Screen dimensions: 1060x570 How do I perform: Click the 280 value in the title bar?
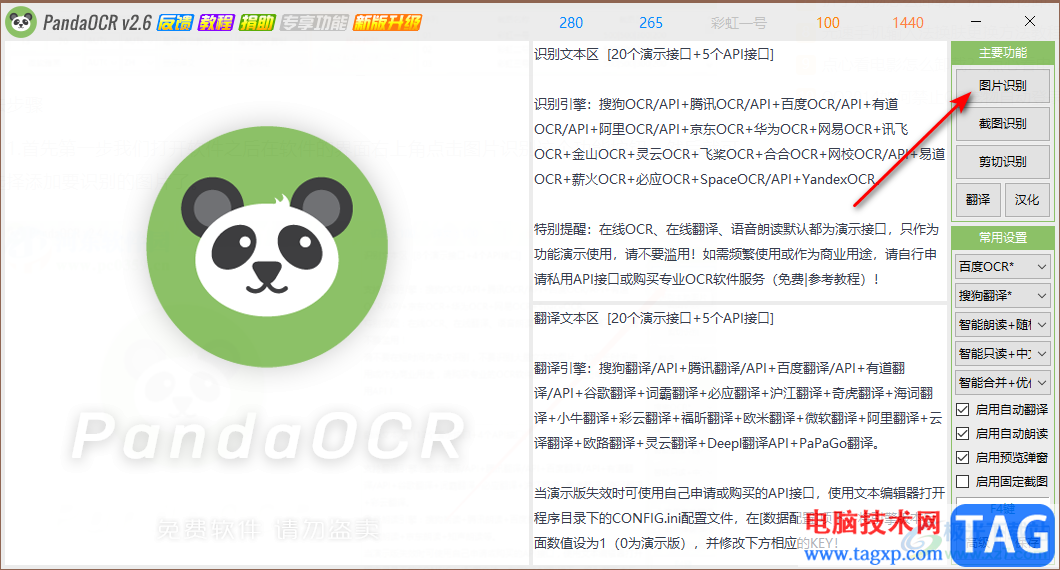point(571,23)
